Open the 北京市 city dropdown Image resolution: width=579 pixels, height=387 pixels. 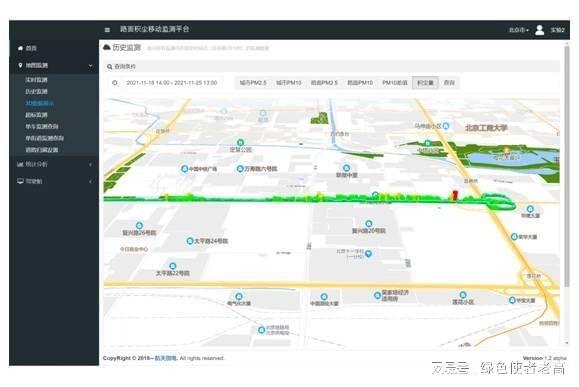(519, 30)
